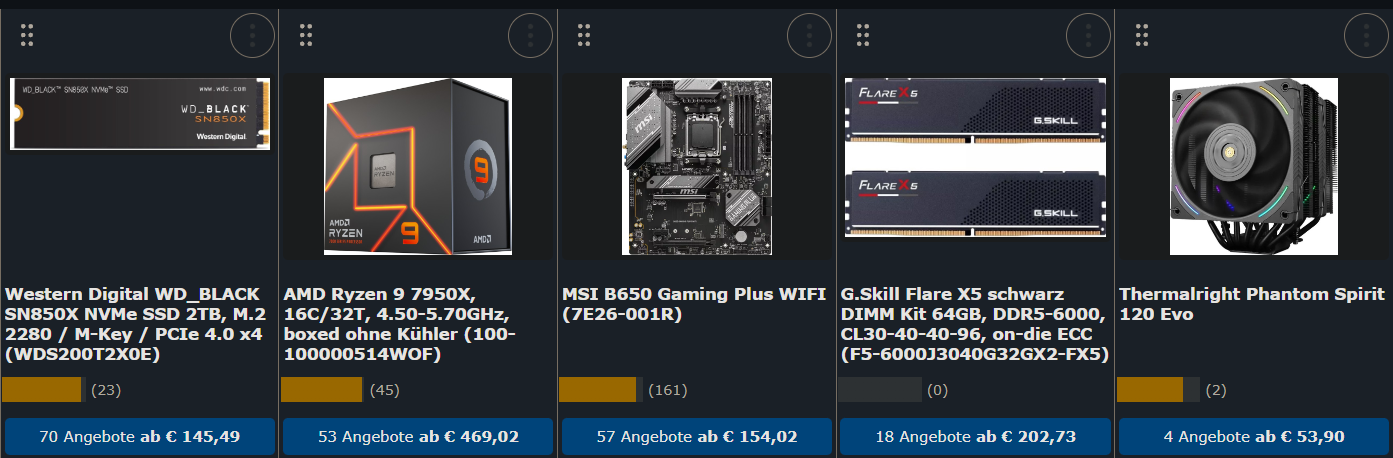The height and width of the screenshot is (458, 1393).
Task: Click the drag handle on the Ryzen 9 7950X card
Action: point(307,34)
